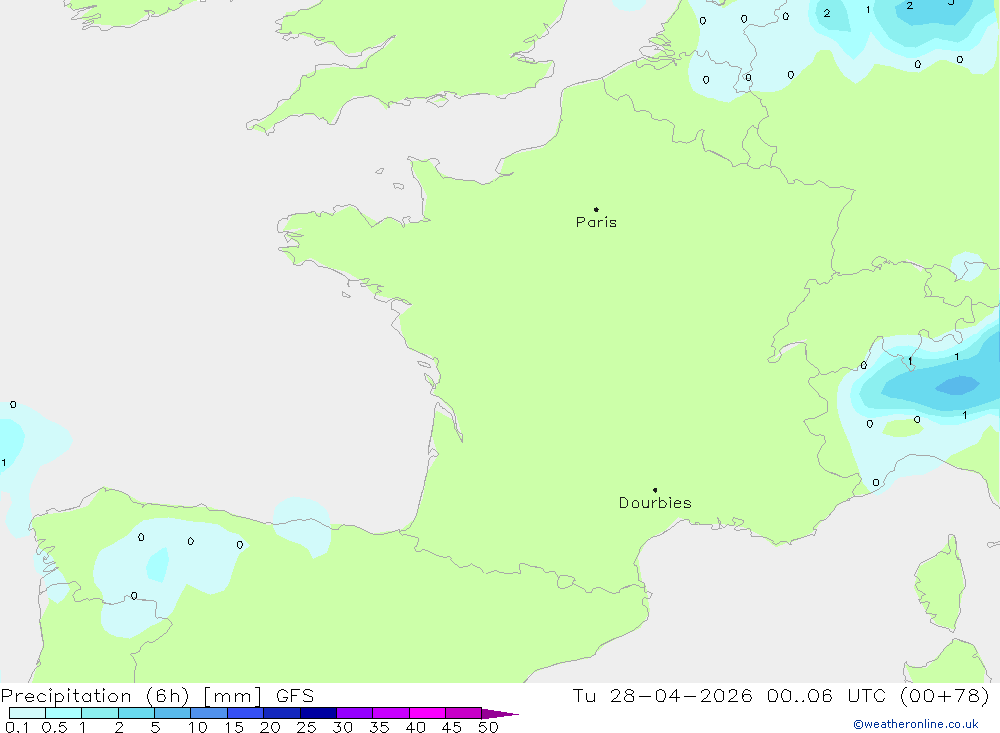Pick the 1–2 mm legend color swatch
Image resolution: width=1000 pixels, height=733 pixels.
click(100, 713)
